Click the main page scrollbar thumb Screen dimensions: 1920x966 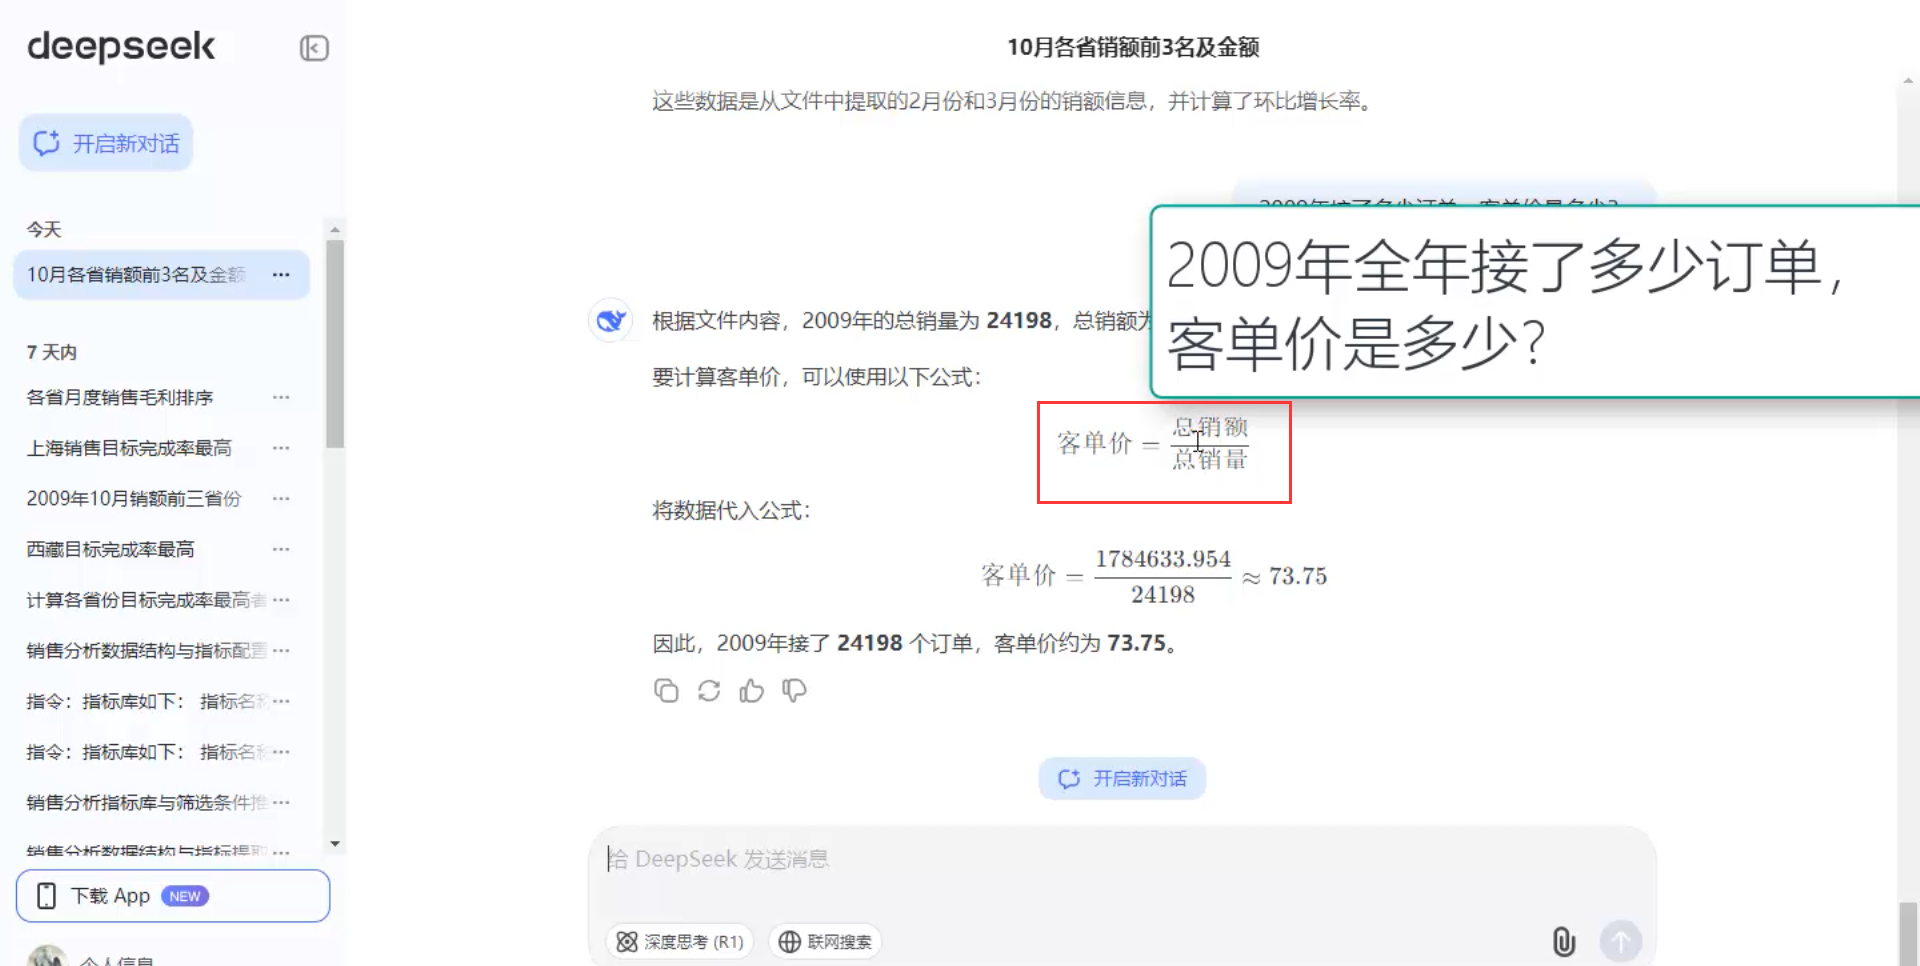click(1908, 934)
